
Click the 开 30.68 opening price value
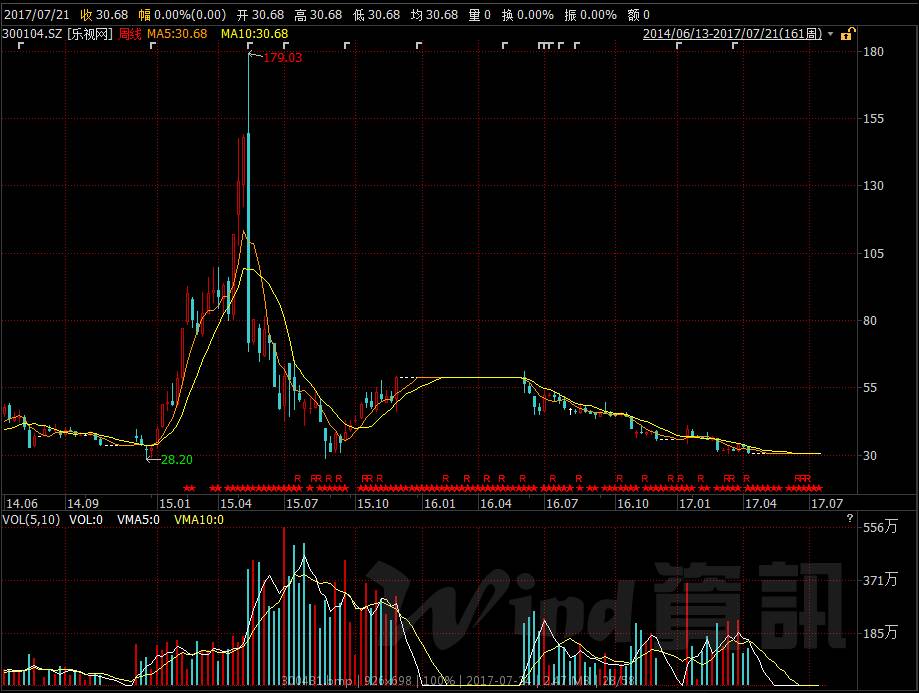click(260, 15)
